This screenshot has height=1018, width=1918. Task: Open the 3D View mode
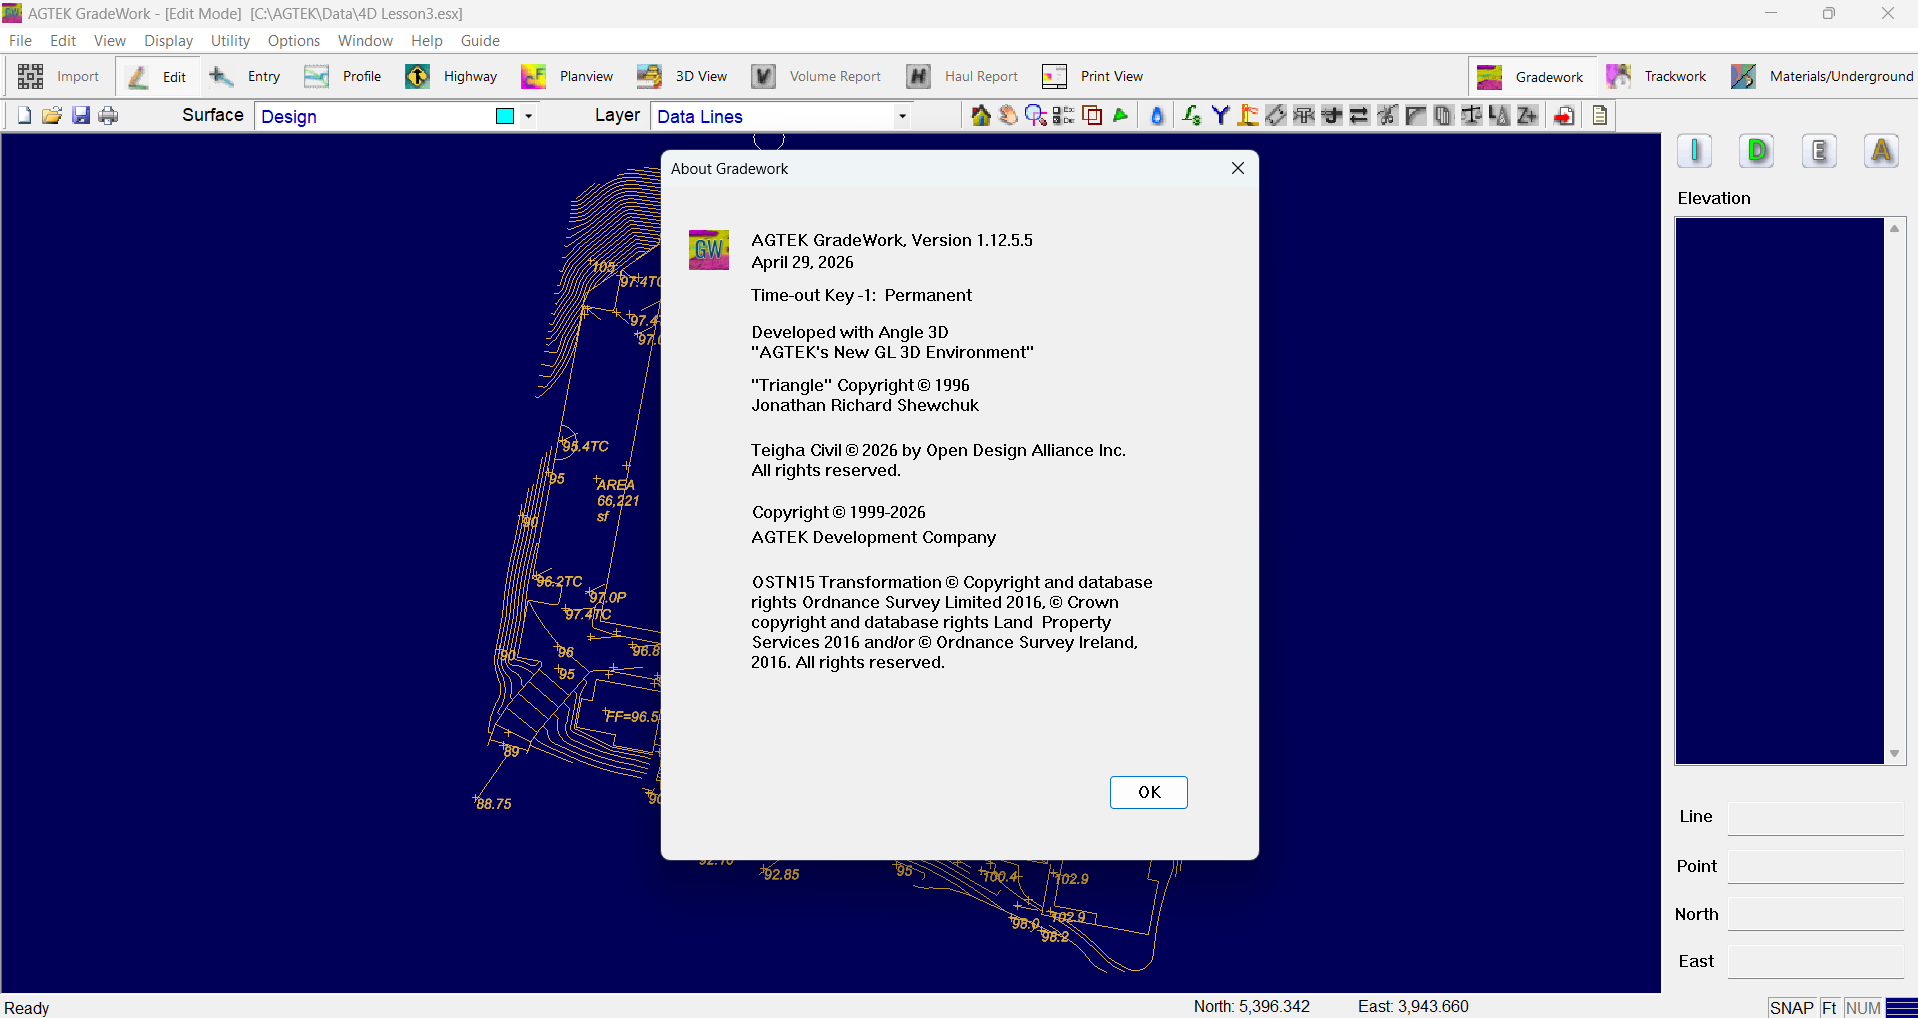[x=682, y=76]
